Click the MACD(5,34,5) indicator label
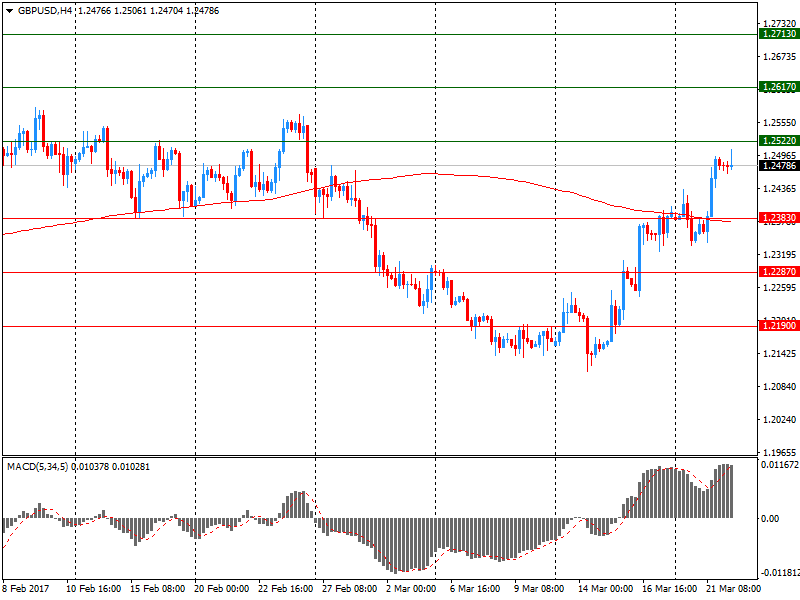This screenshot has height=600, width=800. (x=38, y=467)
